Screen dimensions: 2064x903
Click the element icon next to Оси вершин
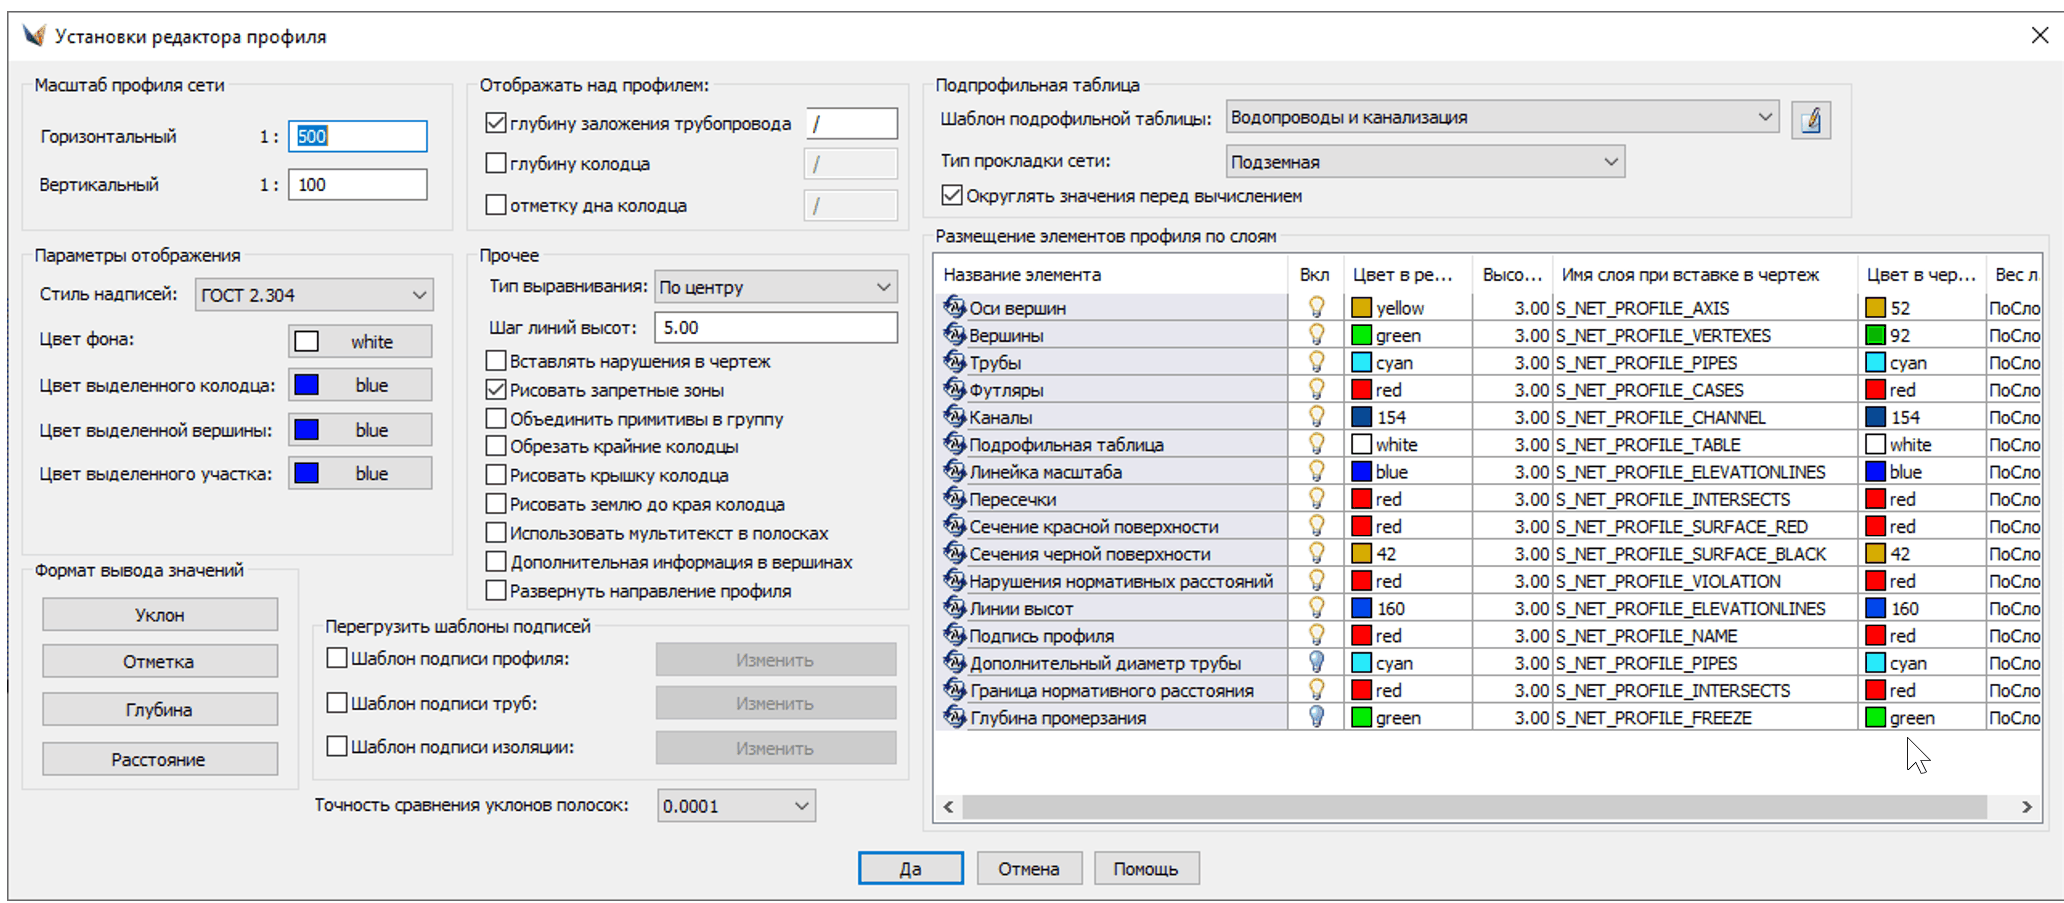(x=954, y=307)
